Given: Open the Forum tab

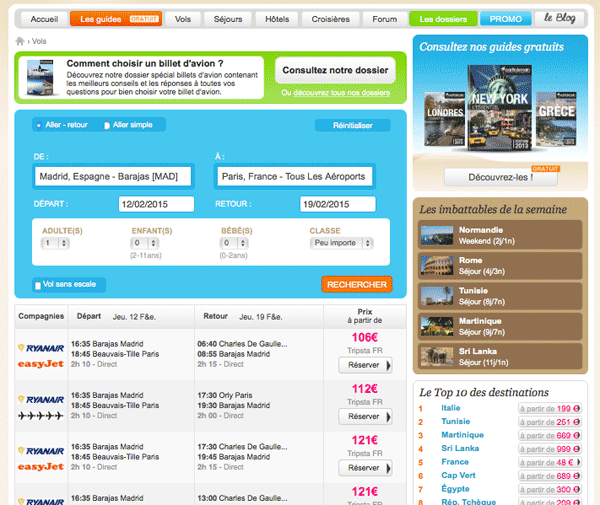Looking at the screenshot, I should 385,19.
